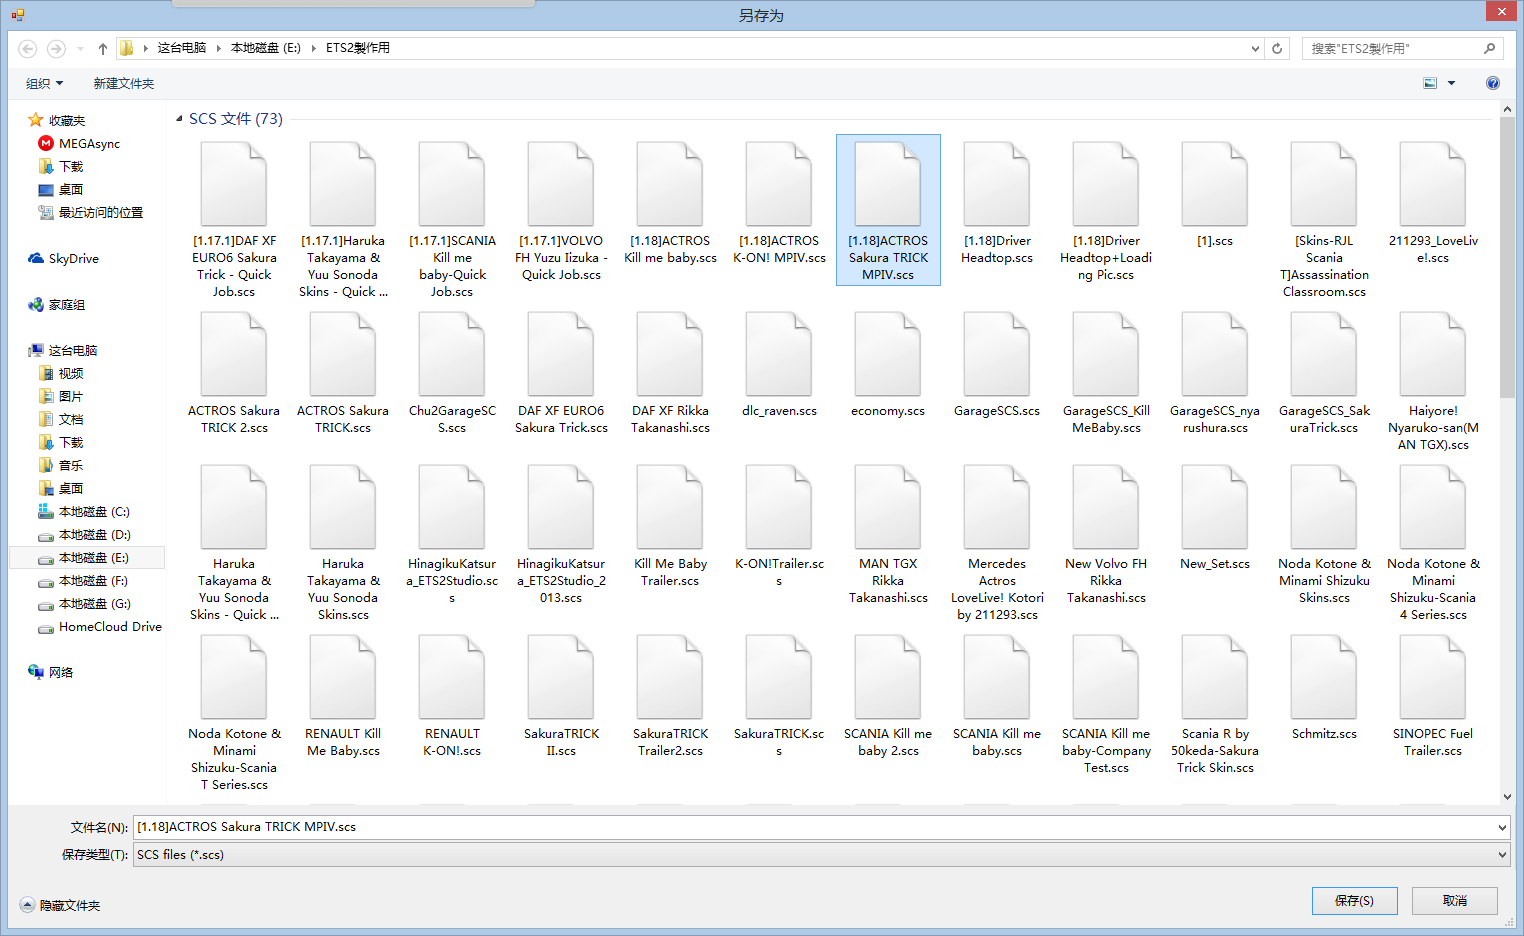Select the Schmitz.scs file icon
The width and height of the screenshot is (1524, 936).
[1324, 678]
